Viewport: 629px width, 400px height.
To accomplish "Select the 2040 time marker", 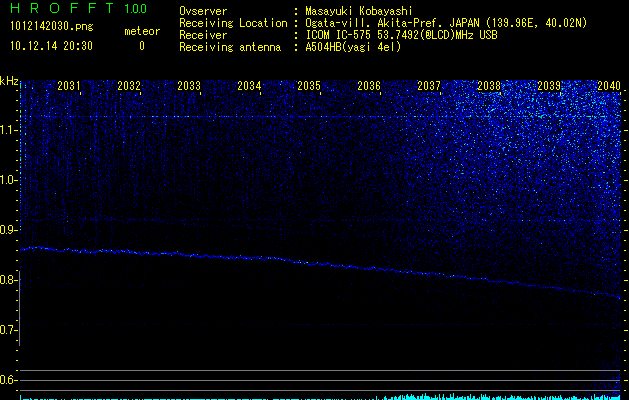I will click(x=608, y=86).
